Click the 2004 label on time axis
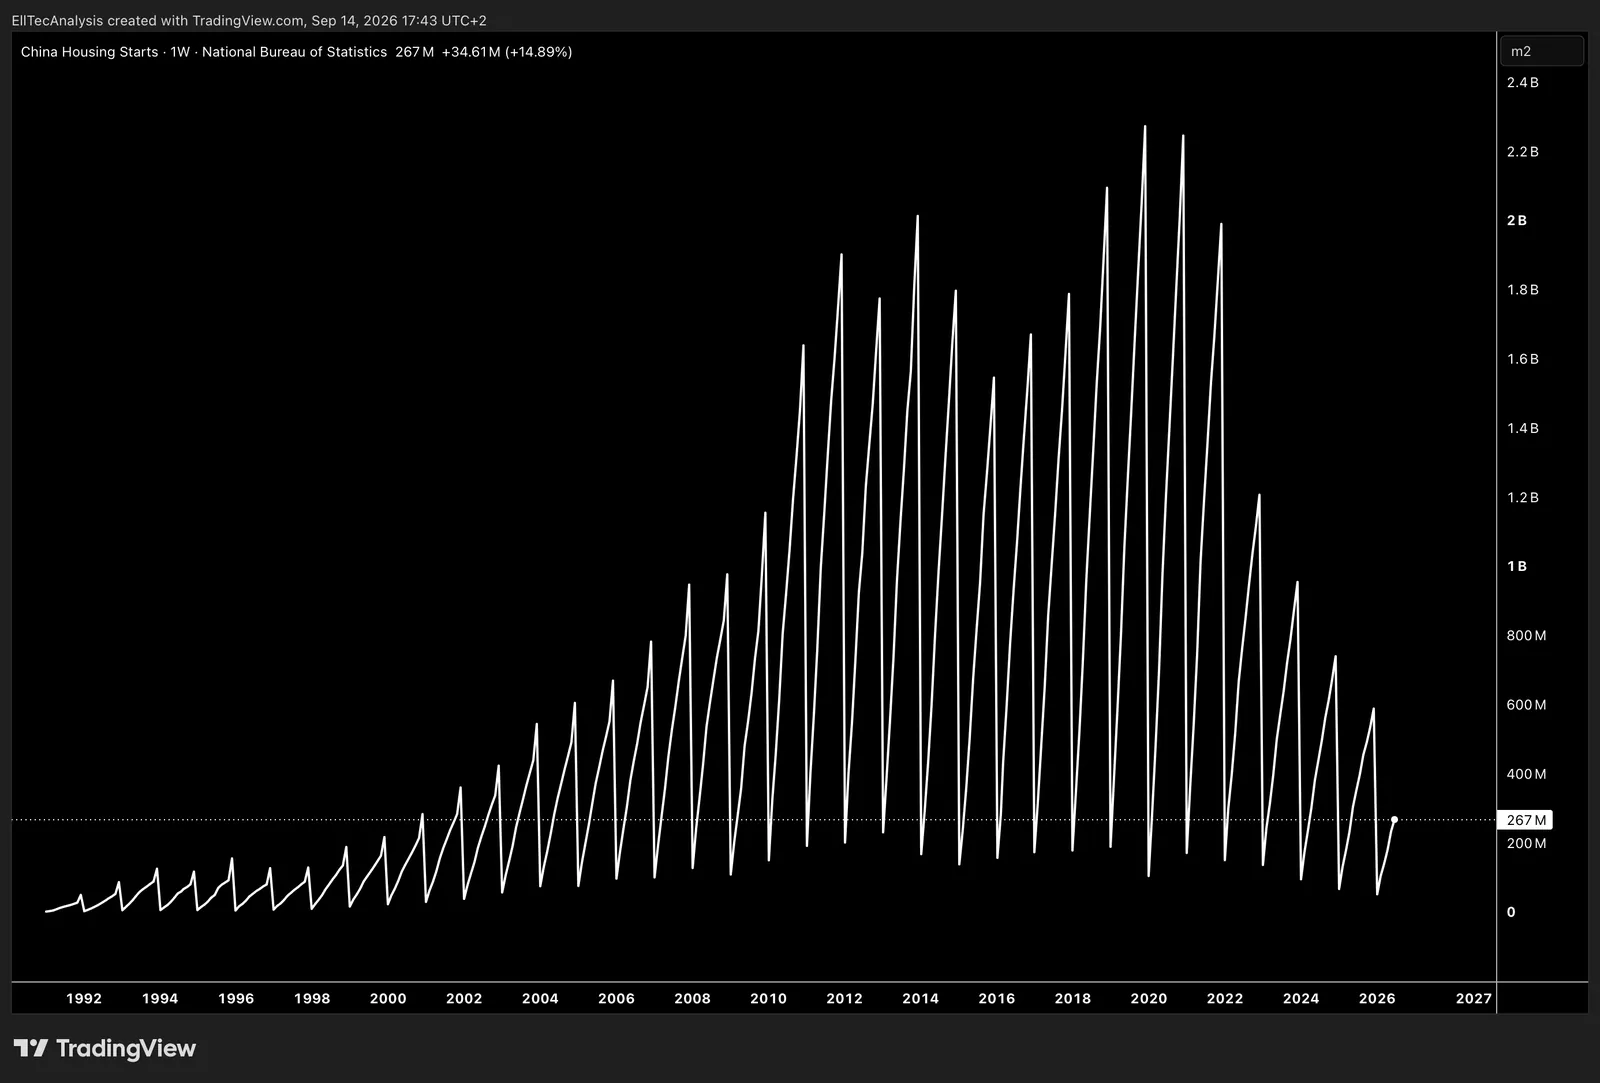The height and width of the screenshot is (1083, 1600). tap(540, 998)
